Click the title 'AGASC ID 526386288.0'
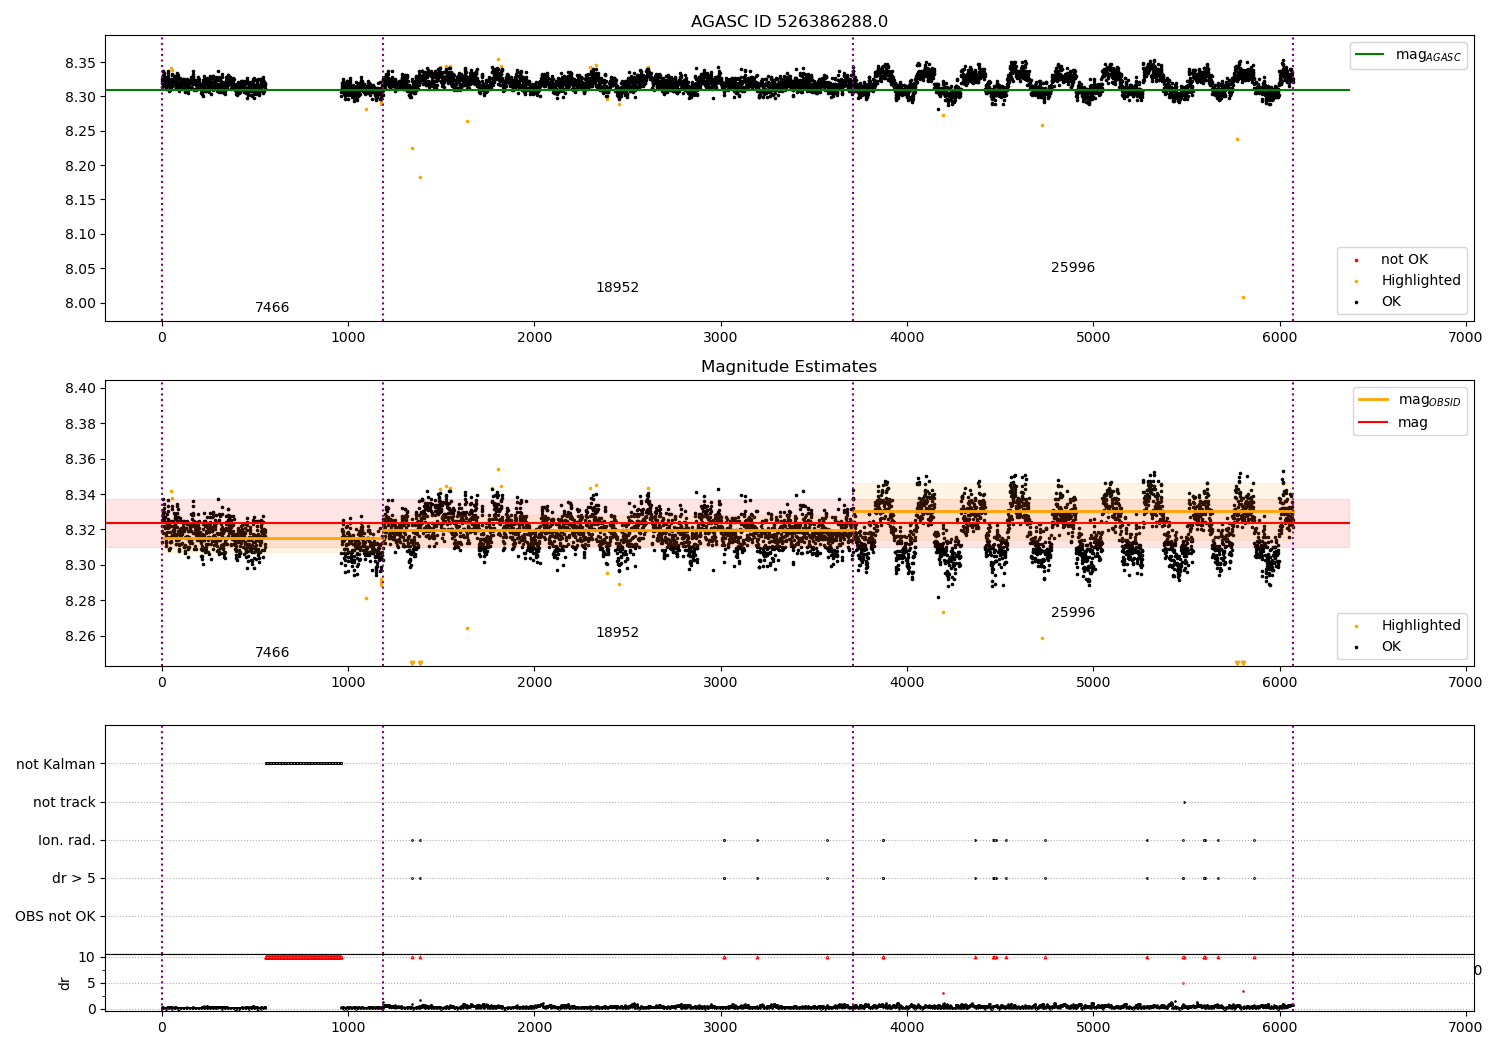 789,22
